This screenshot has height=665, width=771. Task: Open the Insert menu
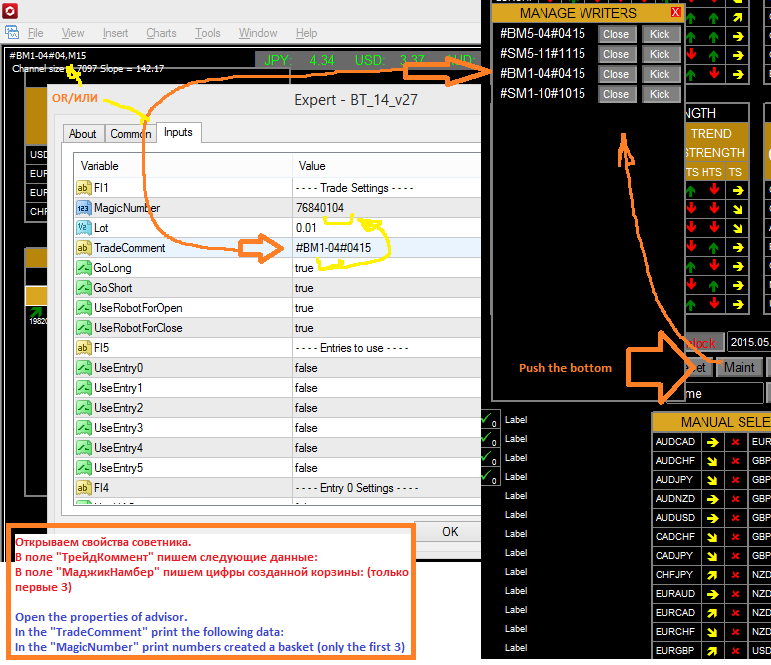(x=115, y=33)
